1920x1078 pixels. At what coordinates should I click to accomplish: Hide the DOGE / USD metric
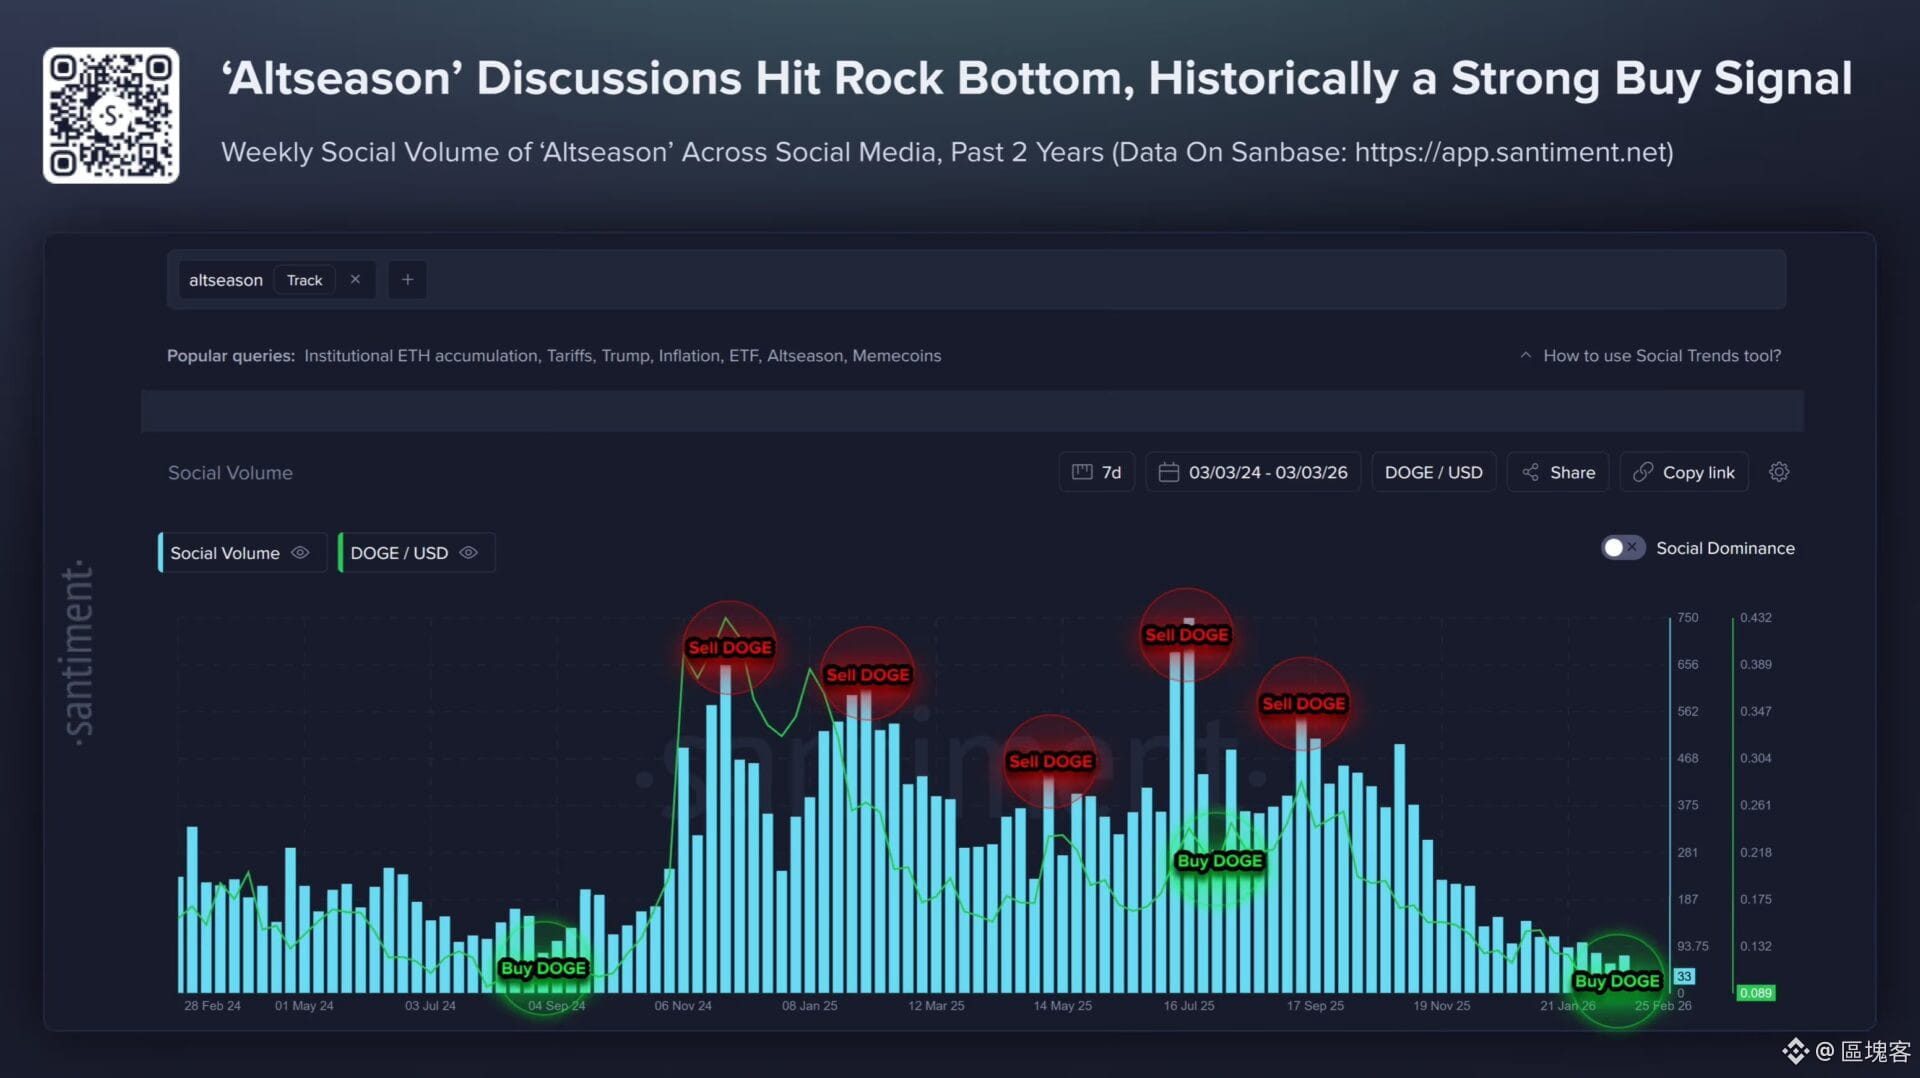[468, 553]
